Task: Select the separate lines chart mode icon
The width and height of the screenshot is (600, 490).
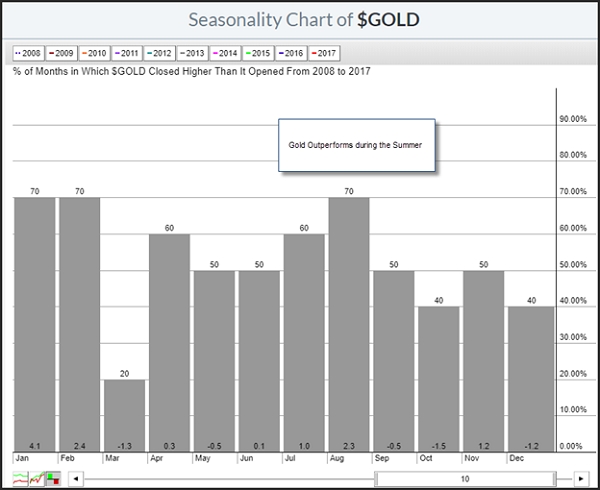Action: tap(22, 477)
